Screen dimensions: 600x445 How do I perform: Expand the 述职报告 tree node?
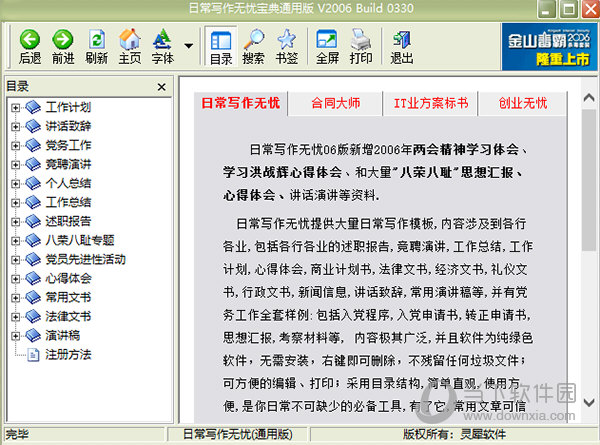click(x=15, y=222)
